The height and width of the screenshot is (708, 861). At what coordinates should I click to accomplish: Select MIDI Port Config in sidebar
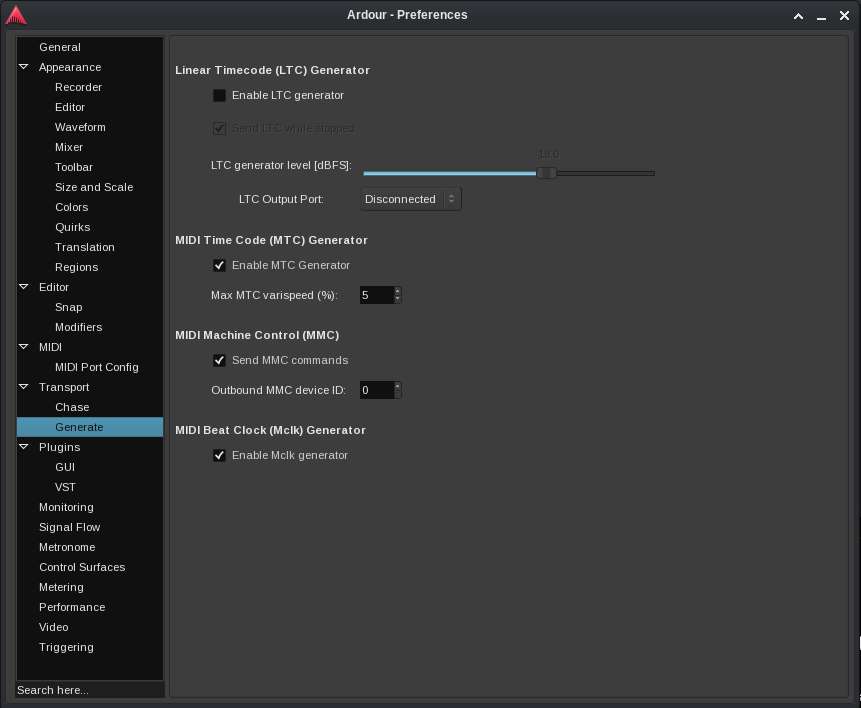pos(96,367)
